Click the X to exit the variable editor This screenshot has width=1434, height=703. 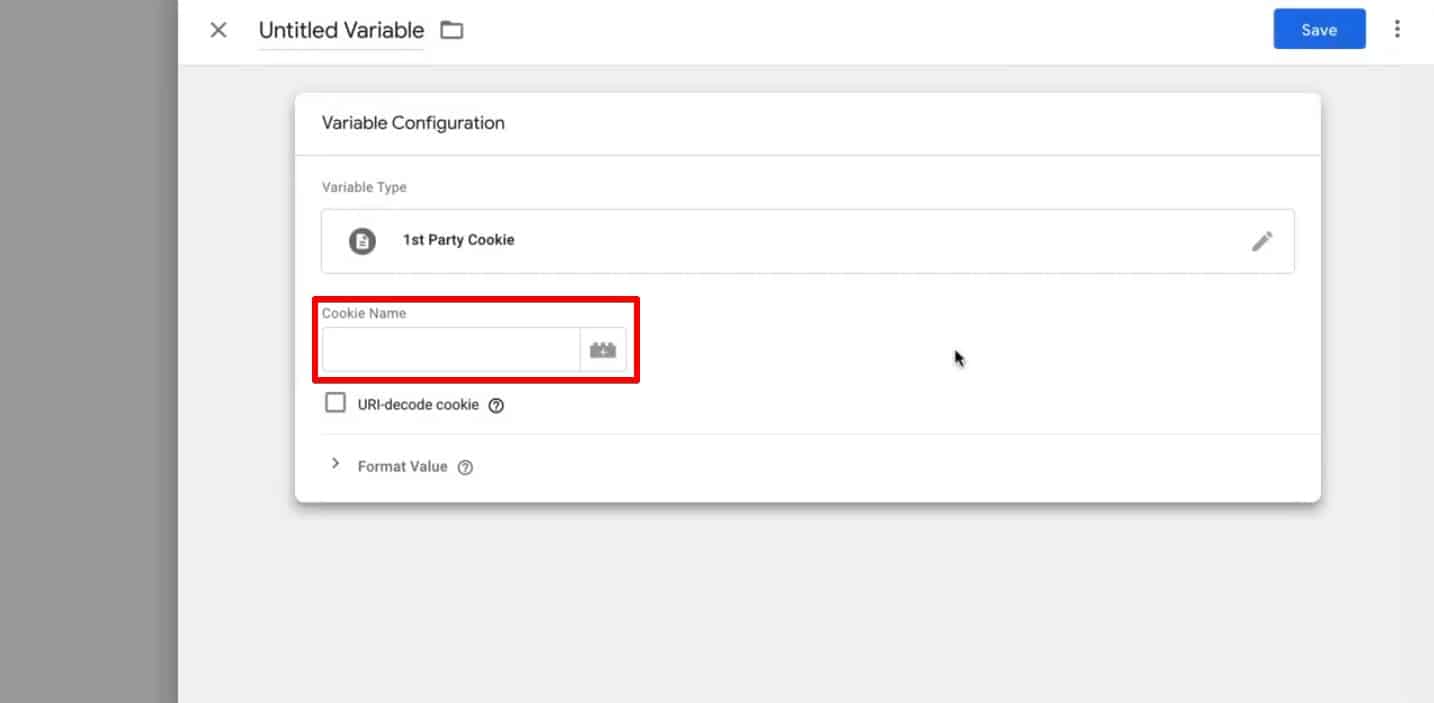click(218, 30)
